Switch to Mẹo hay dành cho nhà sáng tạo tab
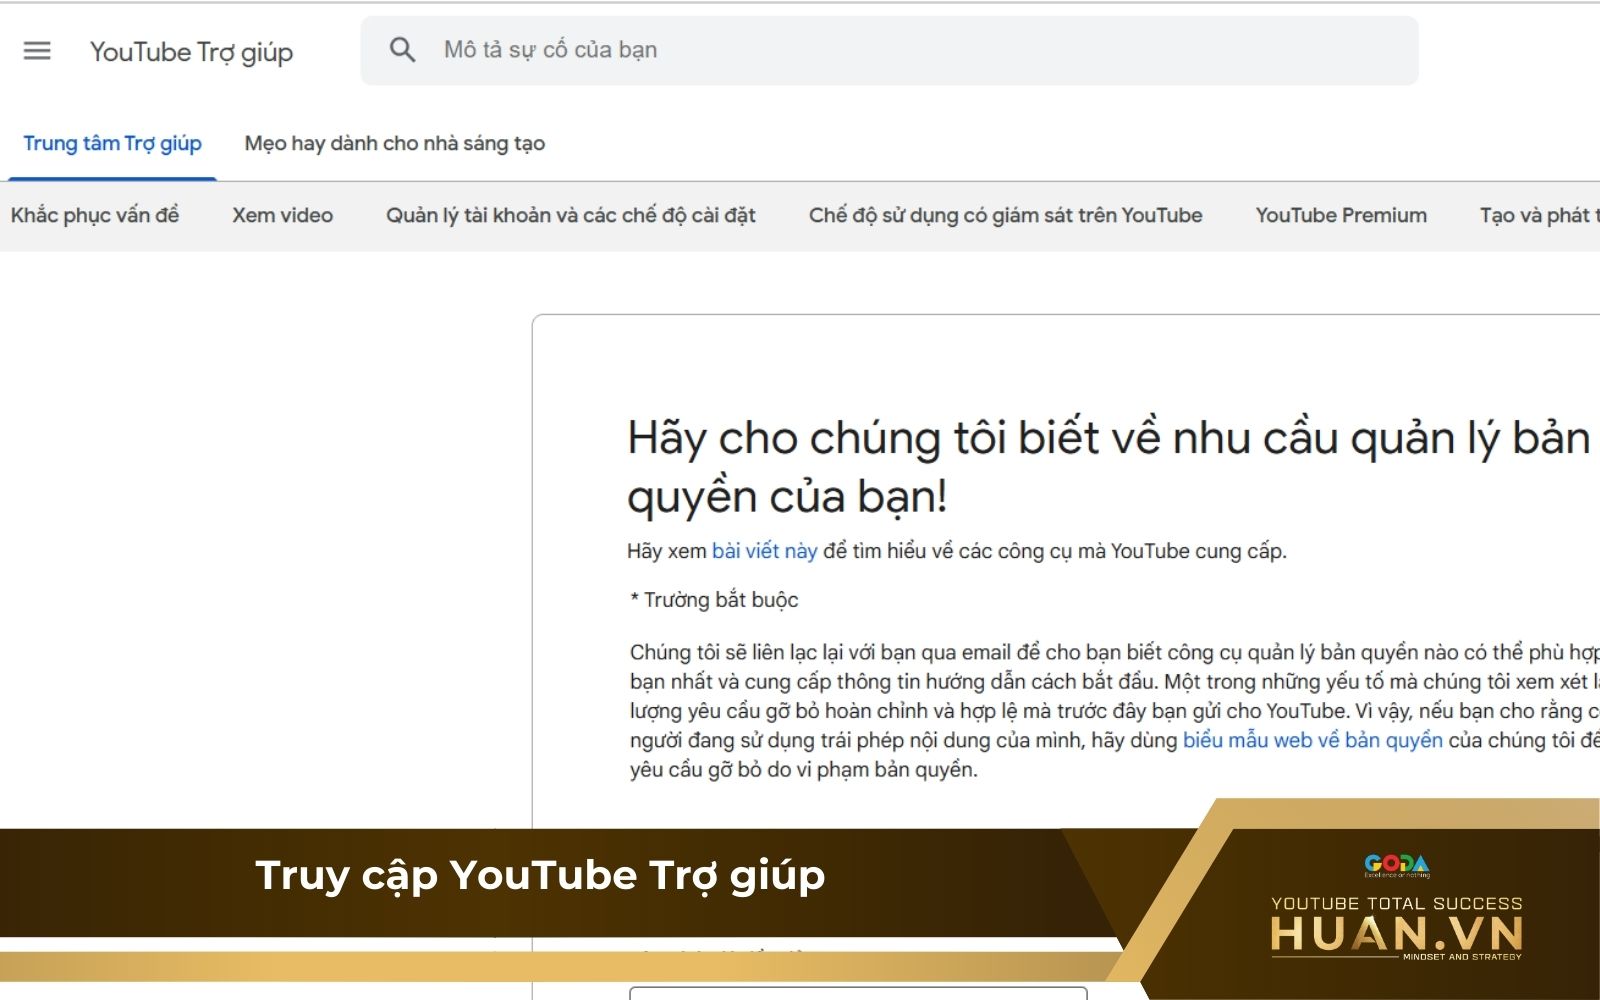The height and width of the screenshot is (1000, 1600). click(395, 143)
